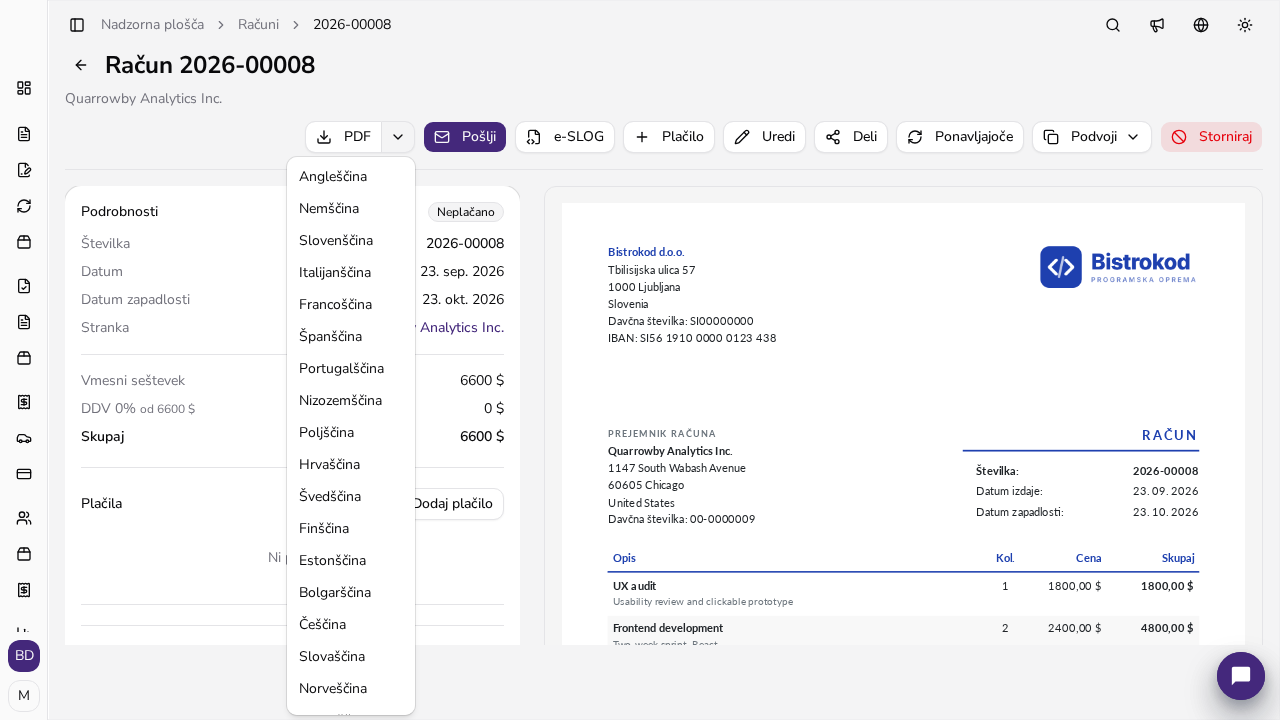Open the users icon in sidebar
This screenshot has width=1280, height=720.
point(24,518)
